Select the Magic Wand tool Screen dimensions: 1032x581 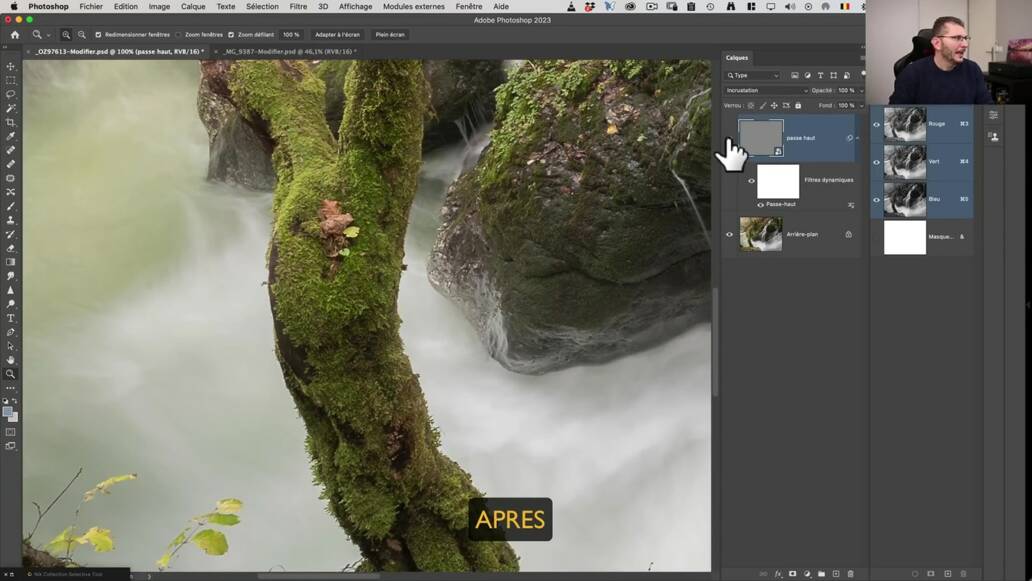[11, 108]
